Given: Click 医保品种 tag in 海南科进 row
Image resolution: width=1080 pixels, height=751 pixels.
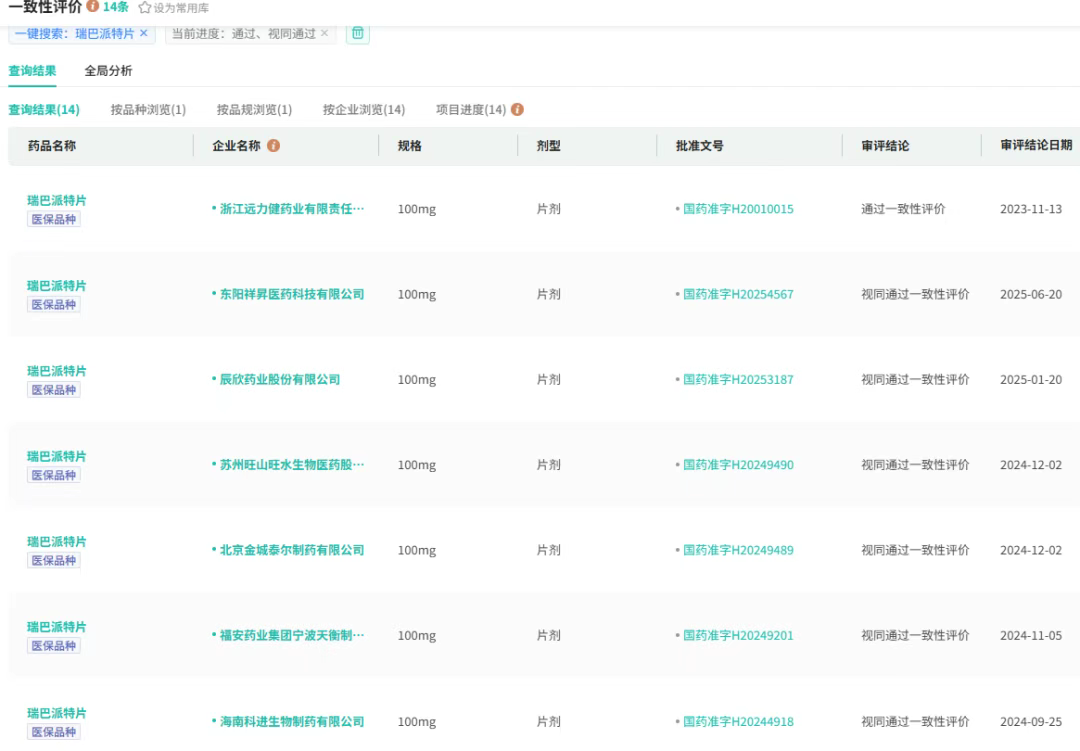Looking at the screenshot, I should 54,732.
